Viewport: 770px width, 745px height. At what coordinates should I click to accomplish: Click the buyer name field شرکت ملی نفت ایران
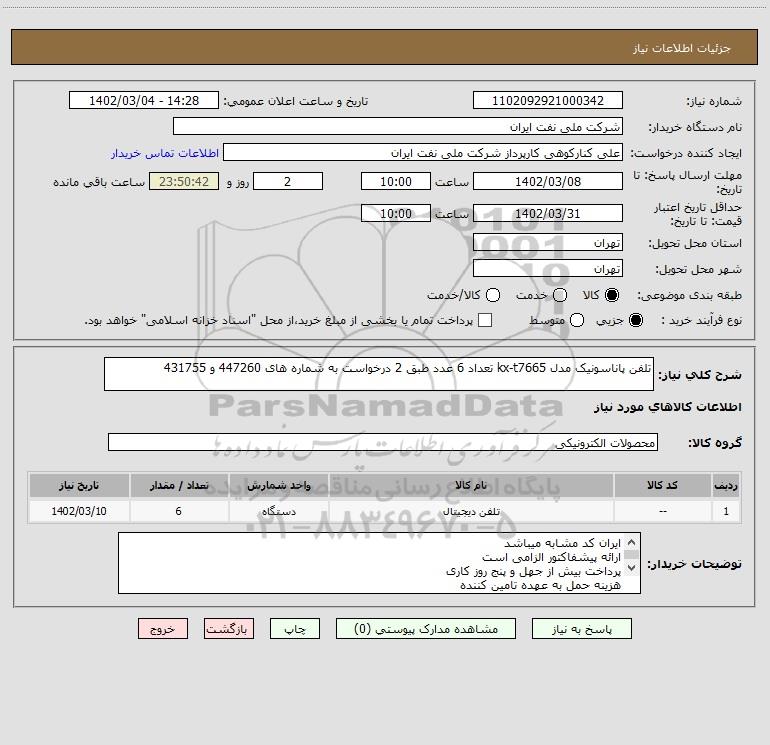(398, 126)
